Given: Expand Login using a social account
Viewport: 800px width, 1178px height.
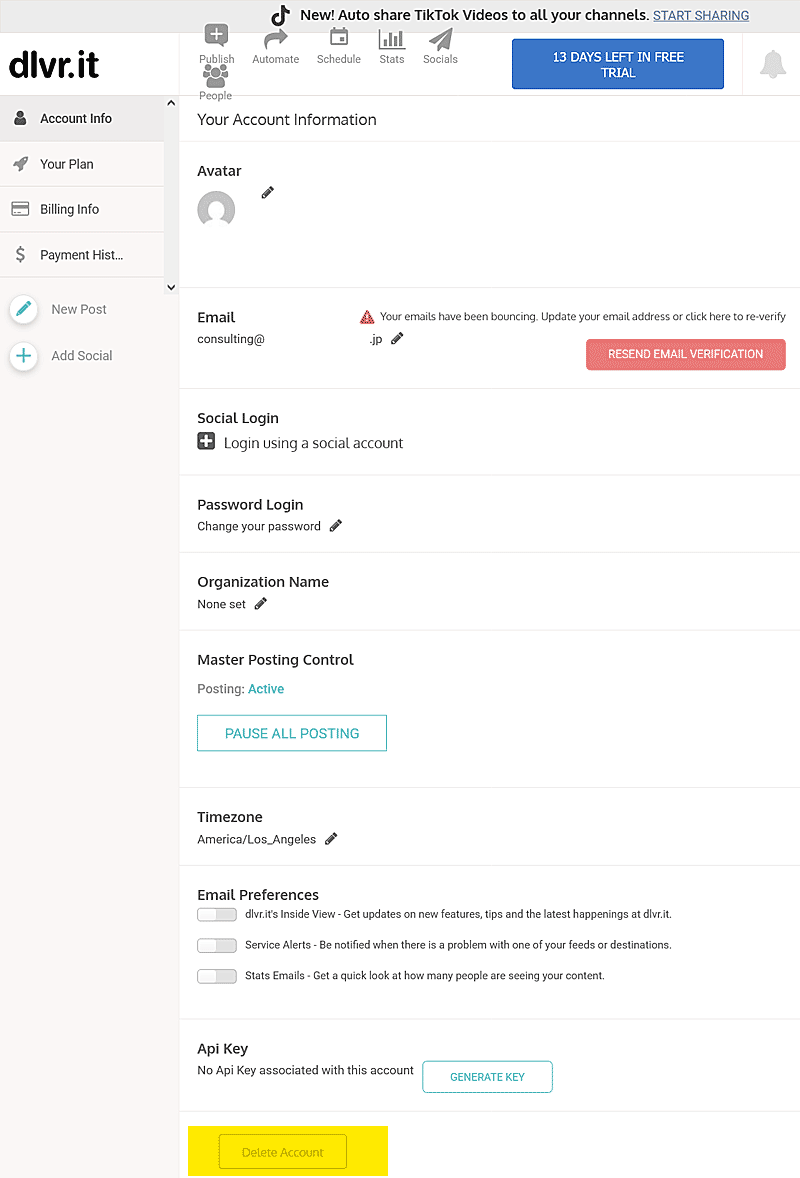Looking at the screenshot, I should pyautogui.click(x=206, y=442).
